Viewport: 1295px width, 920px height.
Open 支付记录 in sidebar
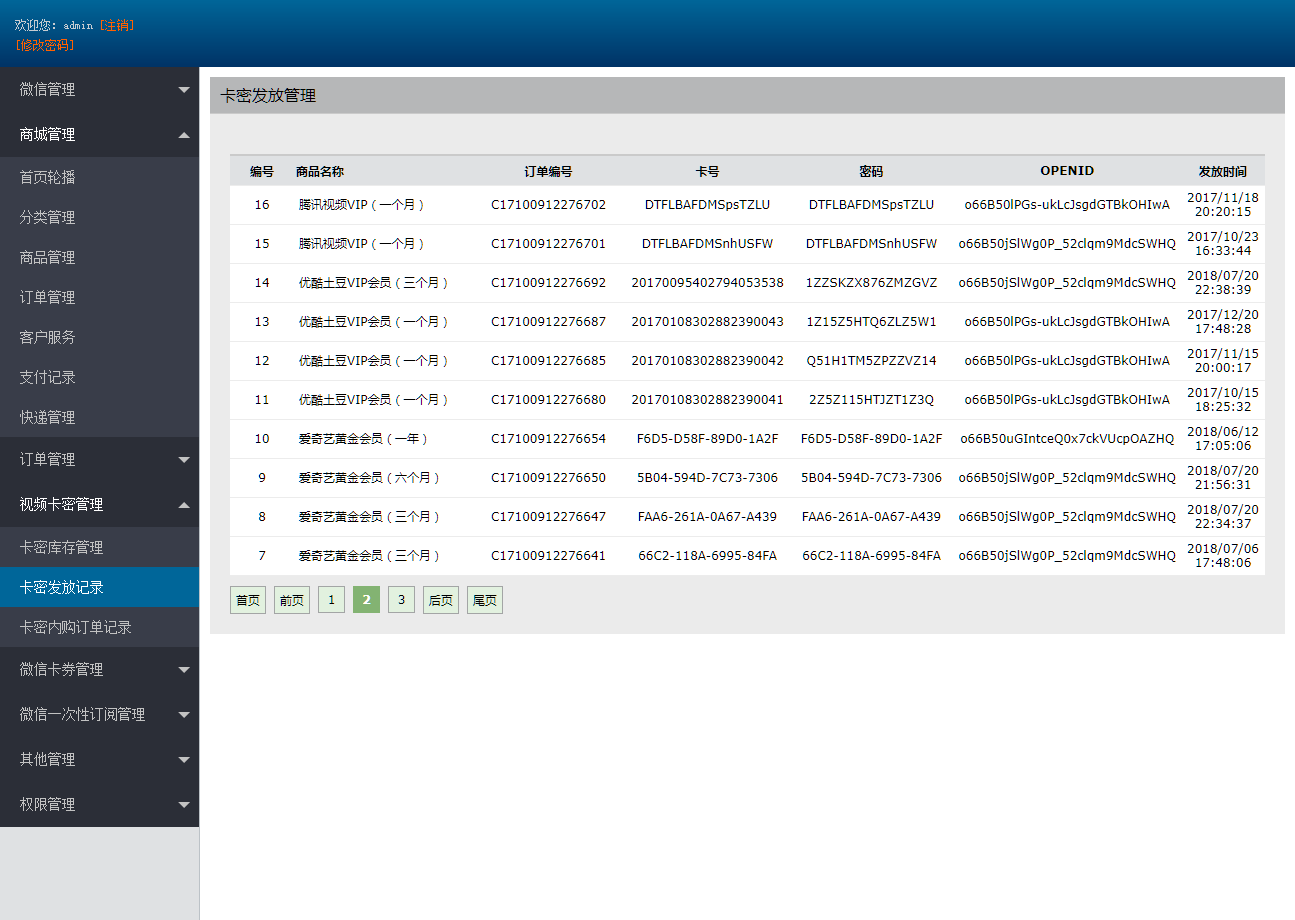coord(99,377)
